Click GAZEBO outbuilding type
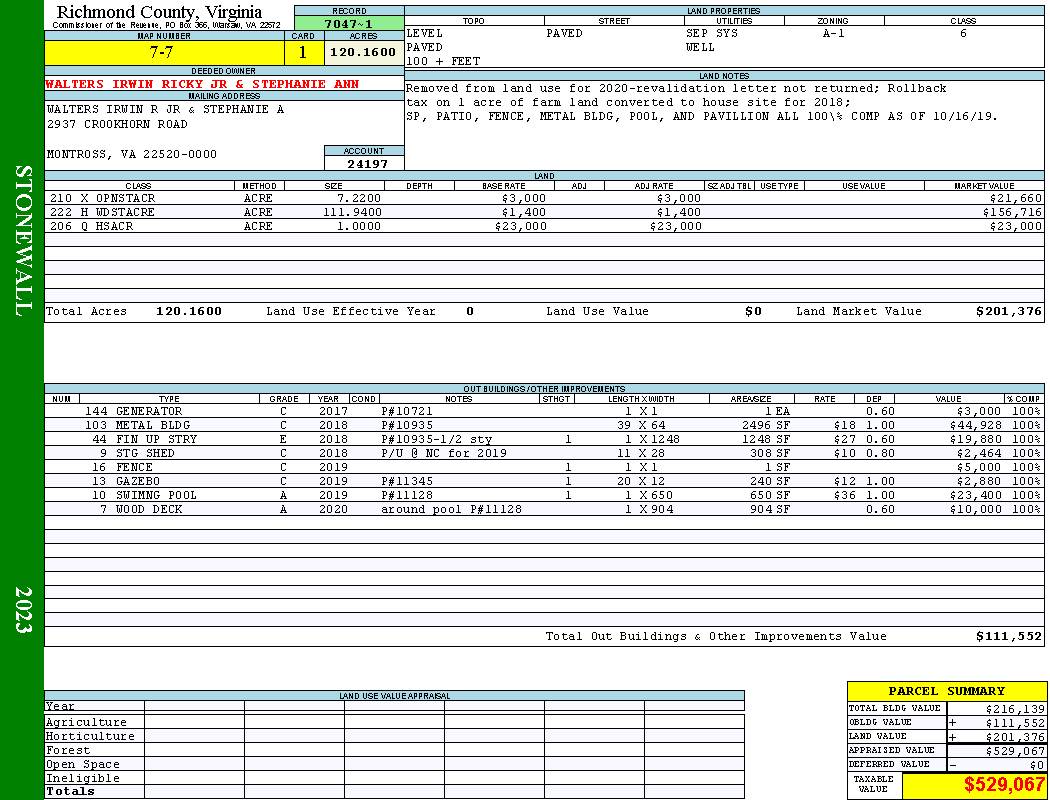1050x800 pixels. [x=137, y=481]
